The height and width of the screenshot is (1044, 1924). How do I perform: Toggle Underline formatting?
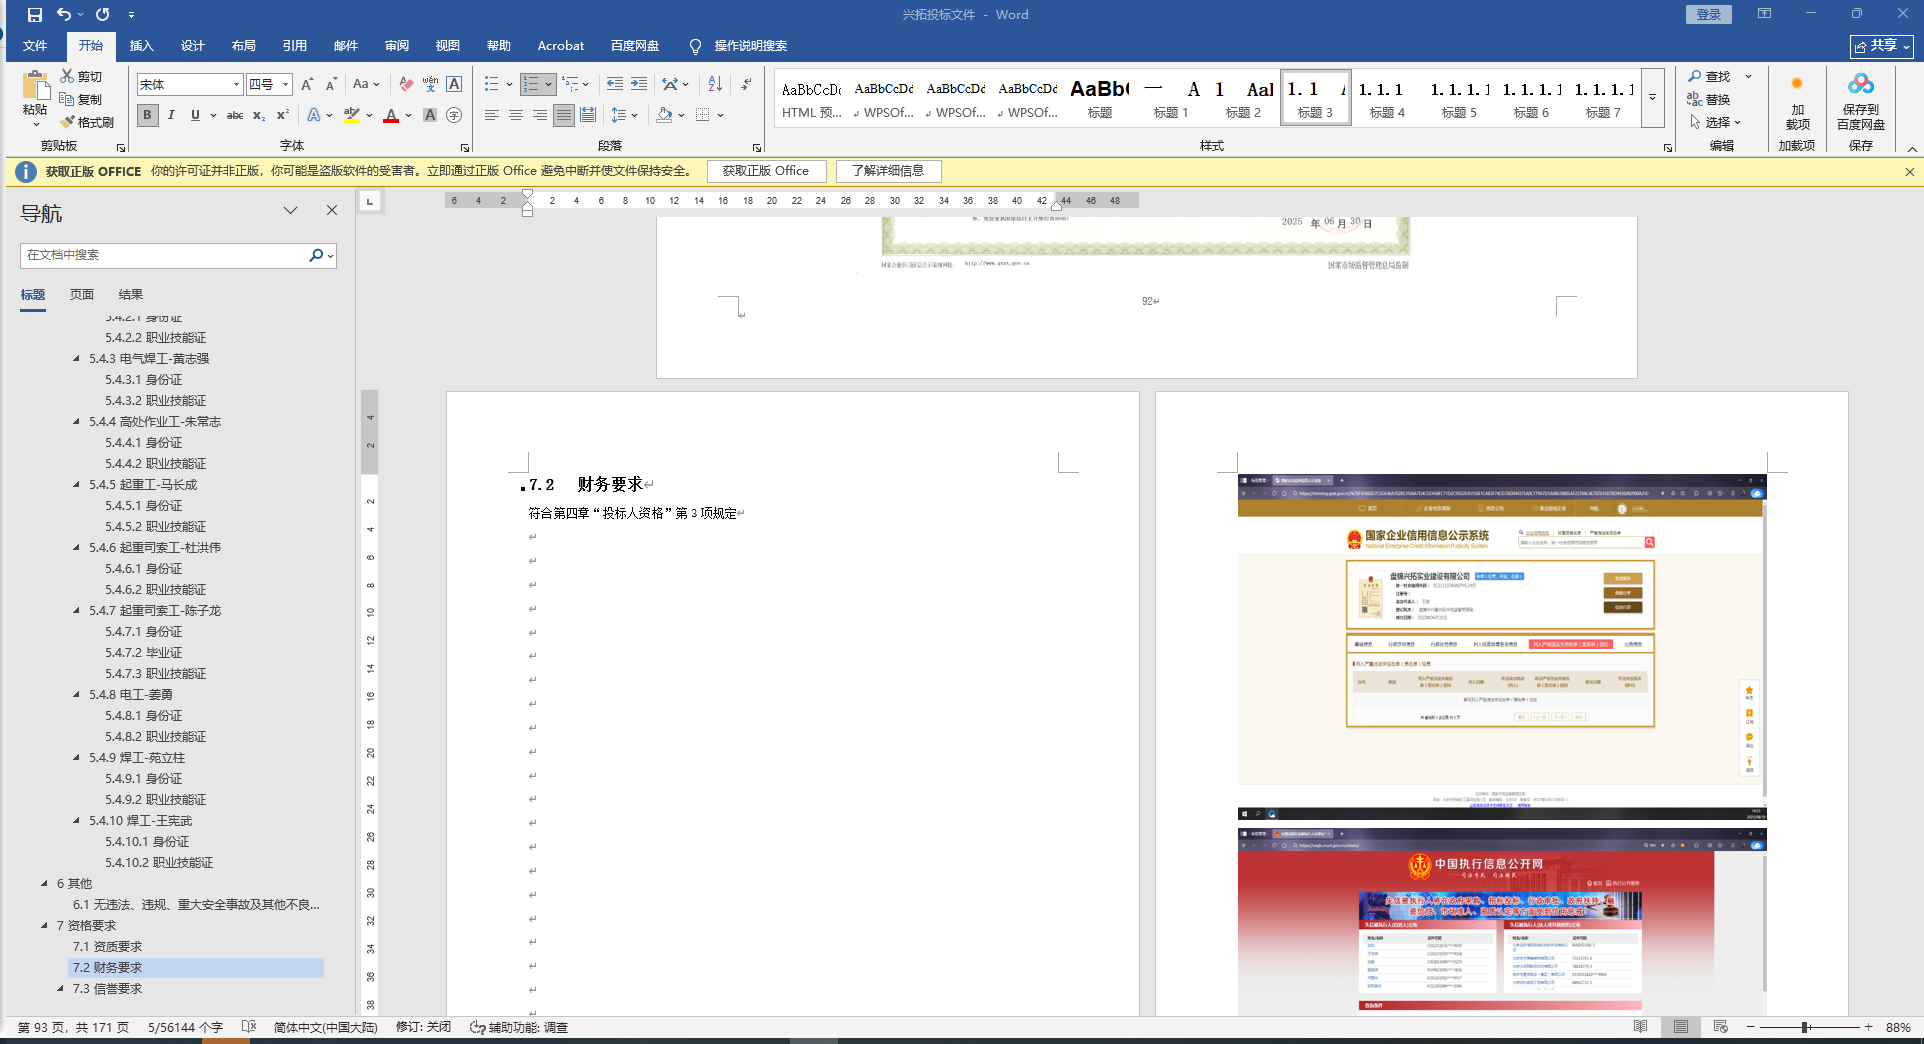tap(195, 115)
